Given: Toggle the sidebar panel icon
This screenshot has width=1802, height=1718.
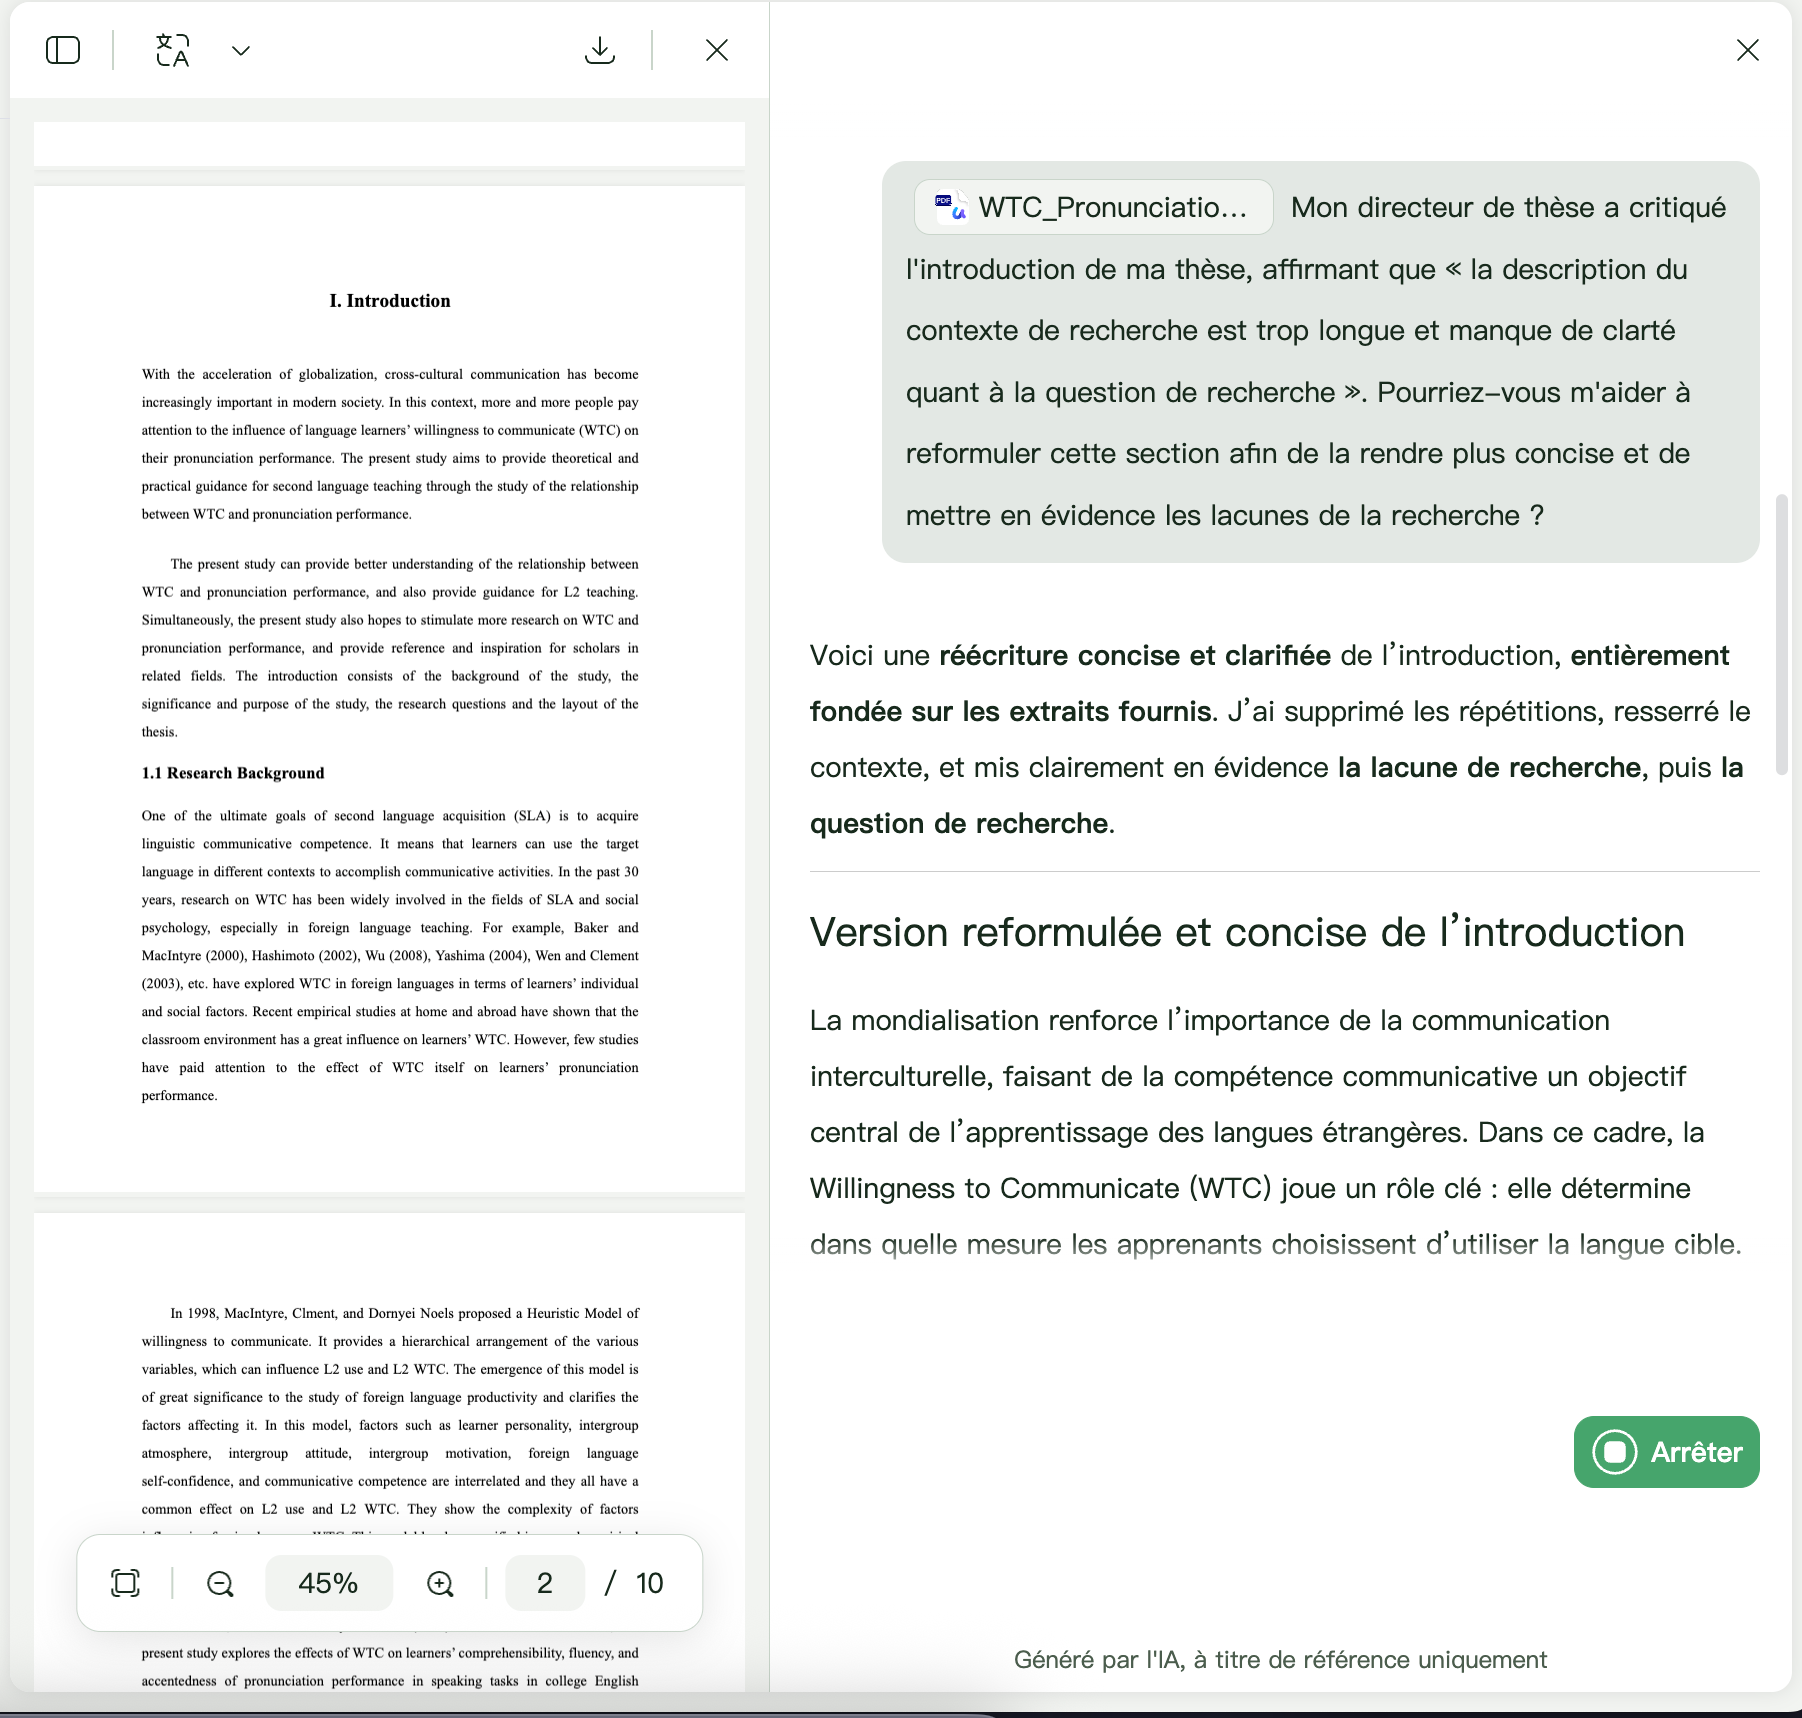Looking at the screenshot, I should tap(63, 50).
